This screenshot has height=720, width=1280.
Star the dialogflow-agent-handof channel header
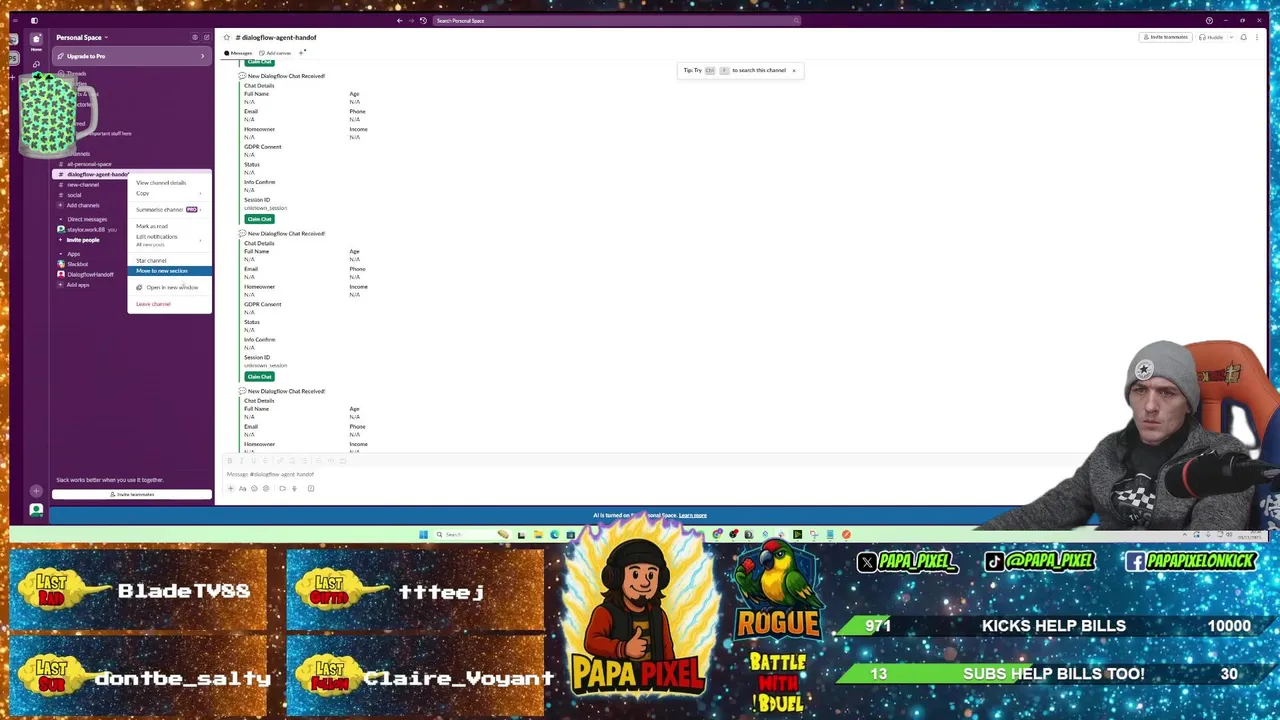click(x=227, y=37)
